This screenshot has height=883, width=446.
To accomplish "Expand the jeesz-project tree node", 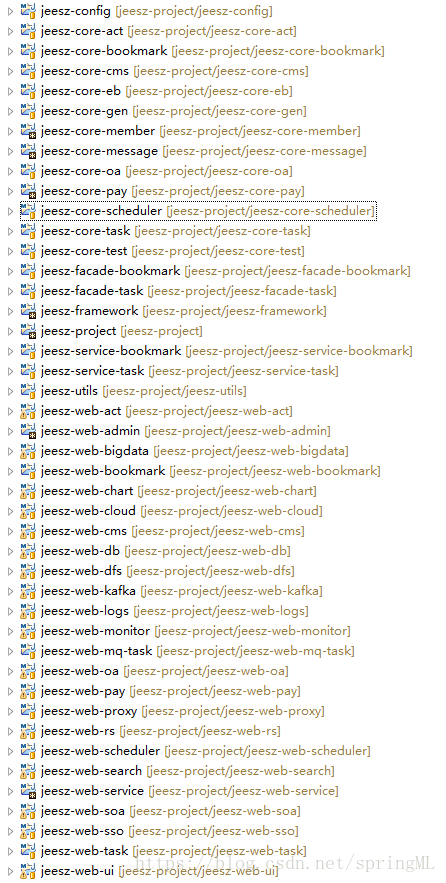I will [10, 331].
